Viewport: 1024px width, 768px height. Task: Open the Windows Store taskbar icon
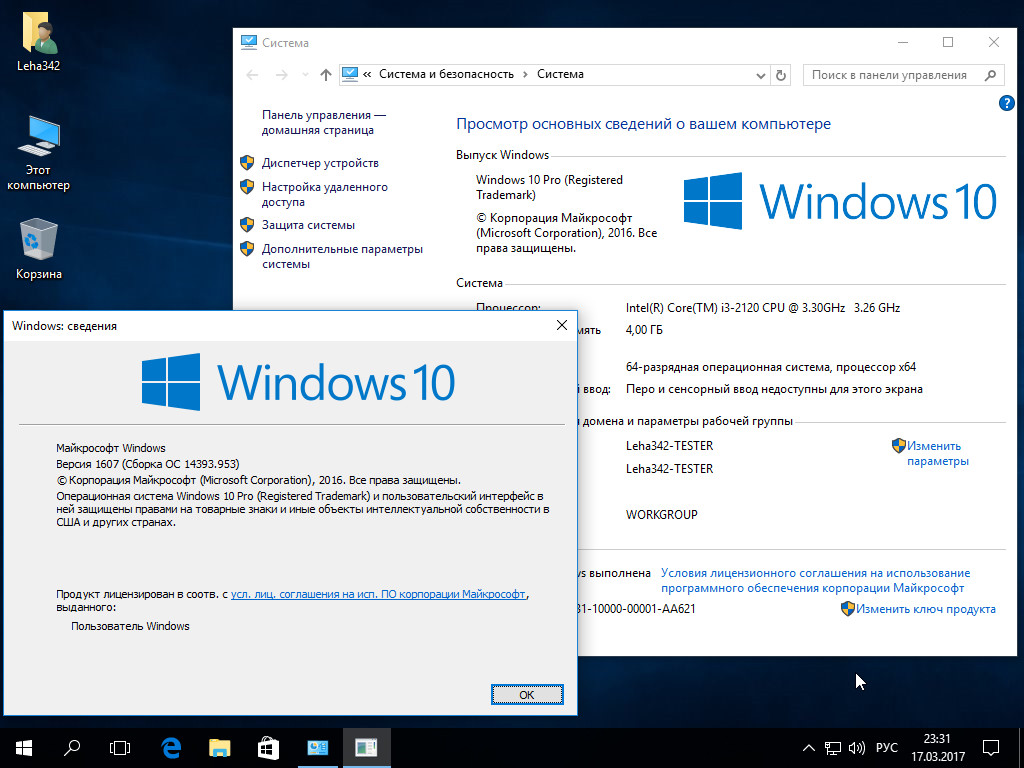268,748
